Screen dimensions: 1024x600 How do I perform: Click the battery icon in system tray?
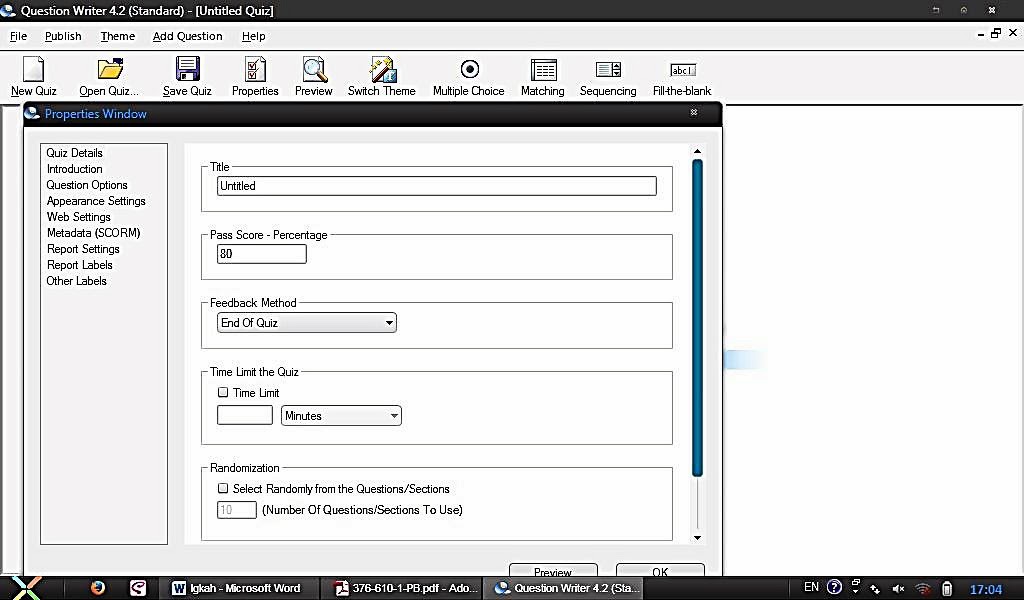pos(947,588)
